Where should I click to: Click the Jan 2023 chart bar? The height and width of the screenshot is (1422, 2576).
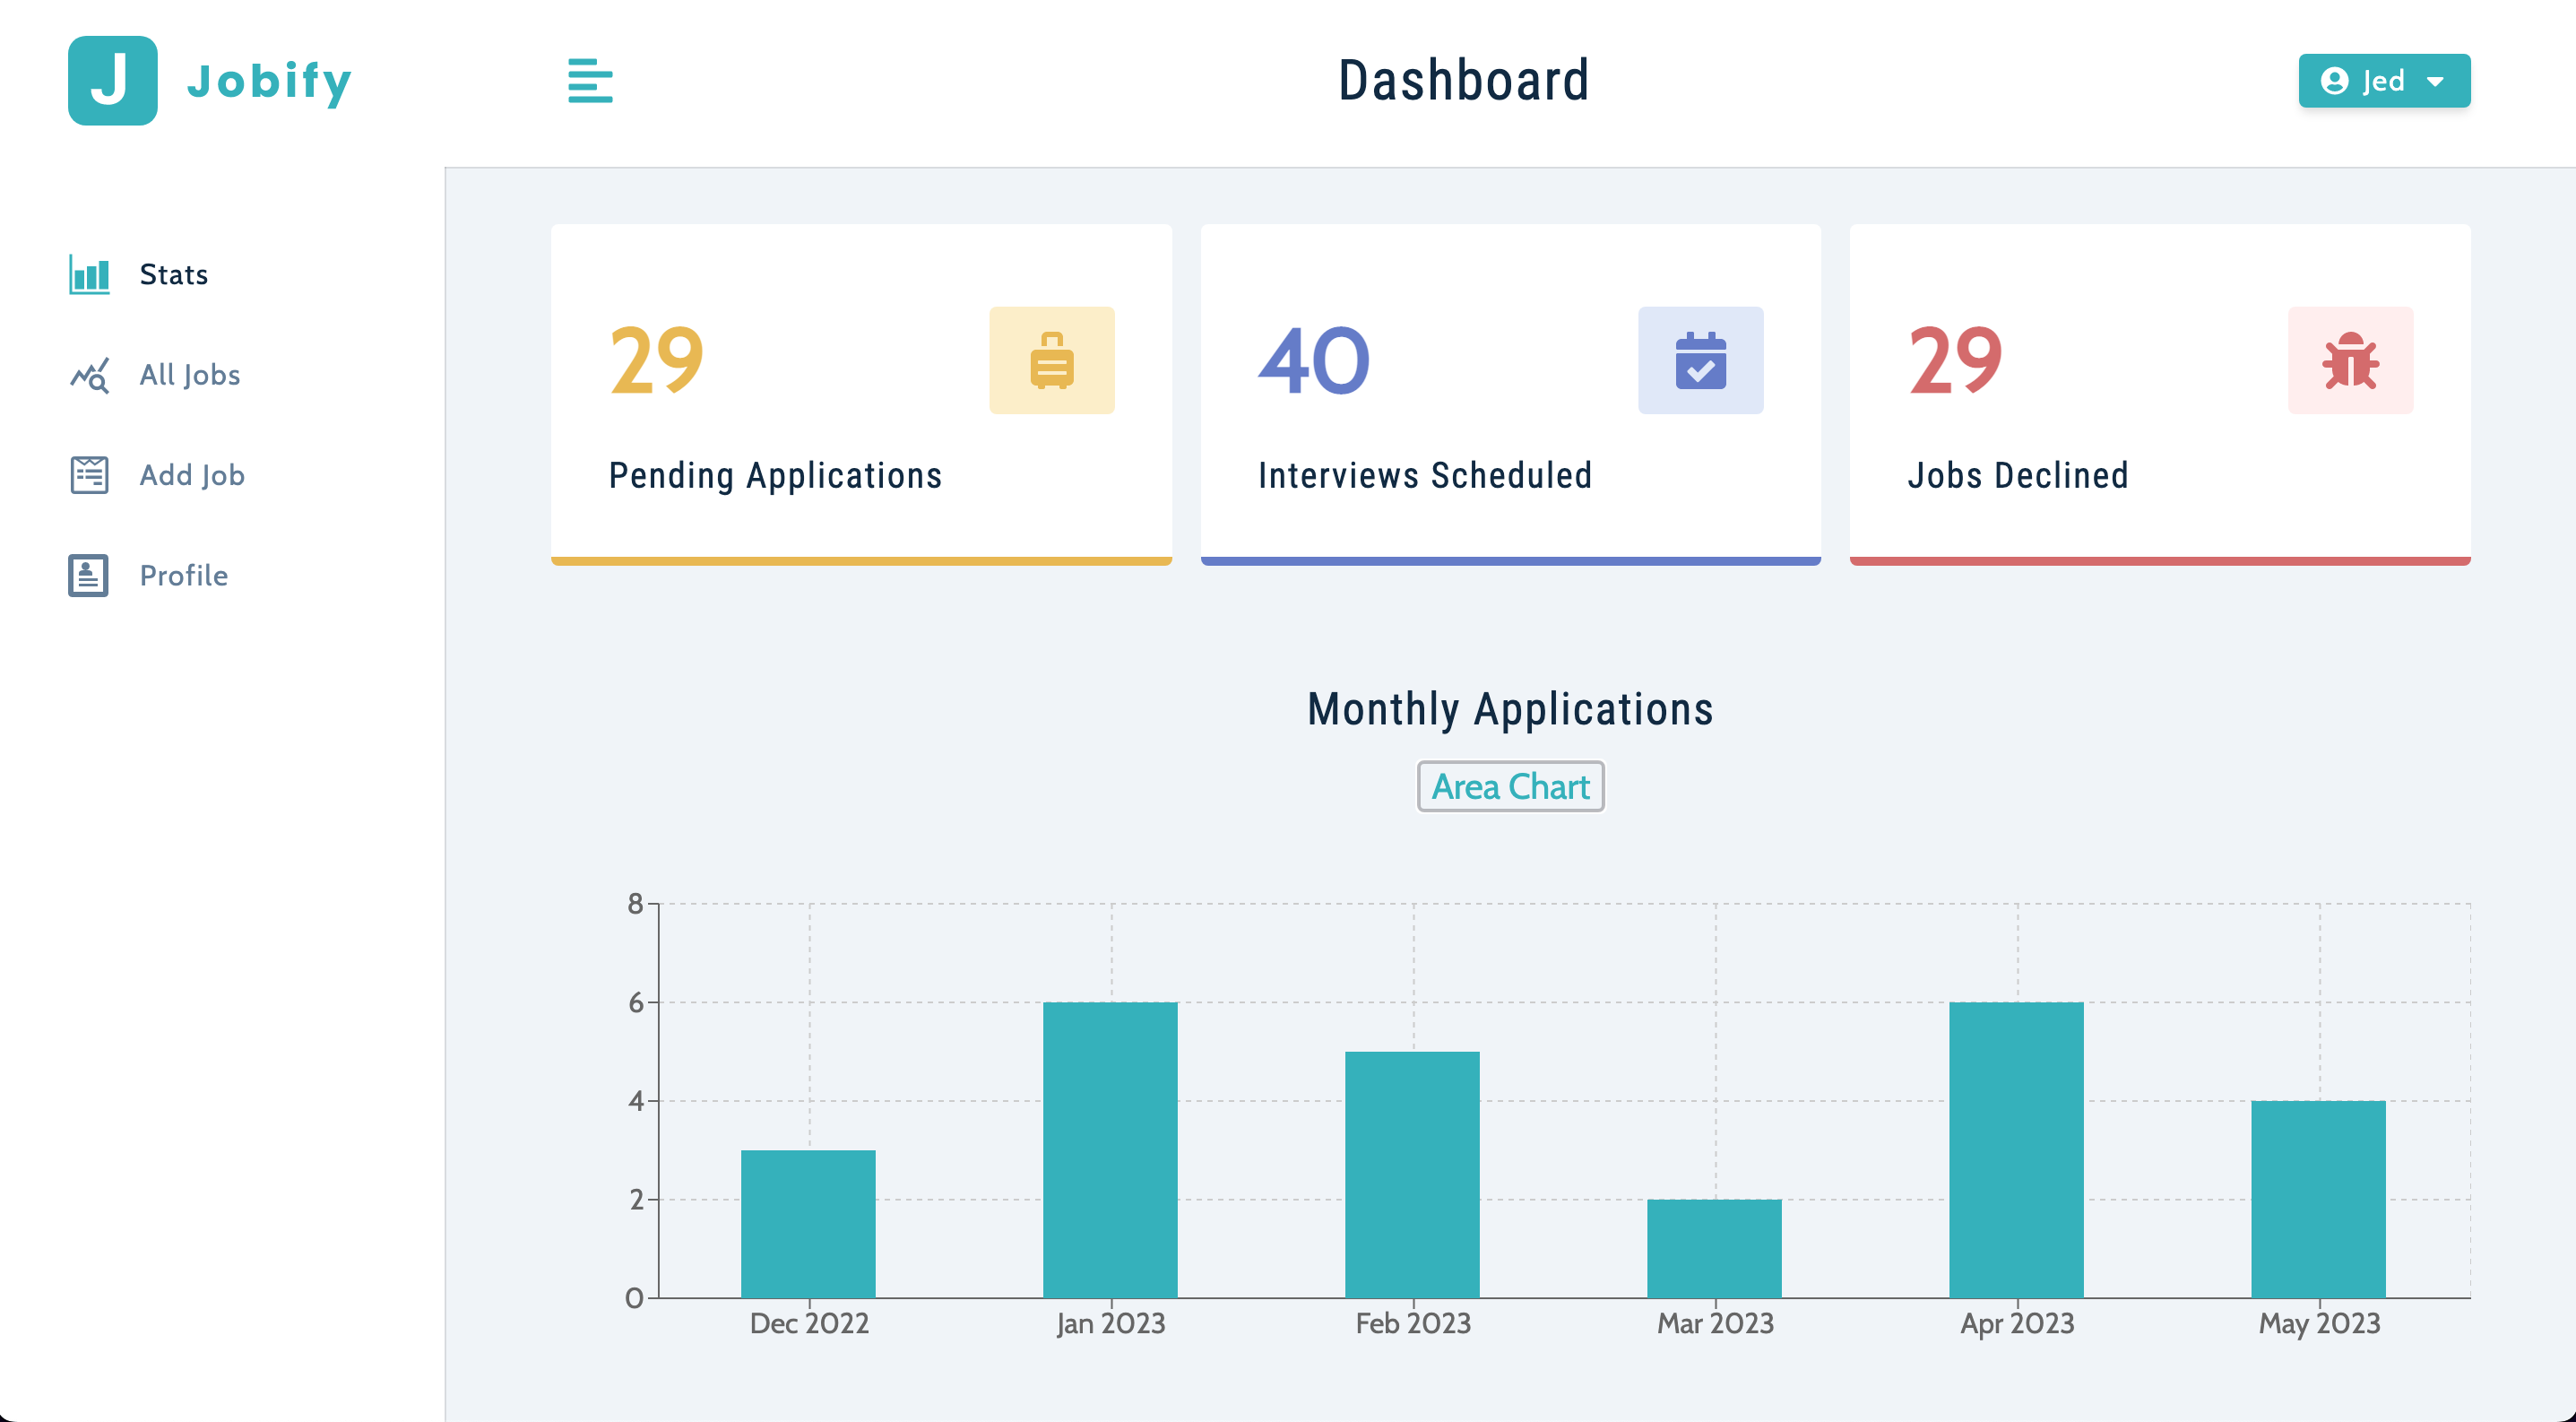click(x=1110, y=1150)
